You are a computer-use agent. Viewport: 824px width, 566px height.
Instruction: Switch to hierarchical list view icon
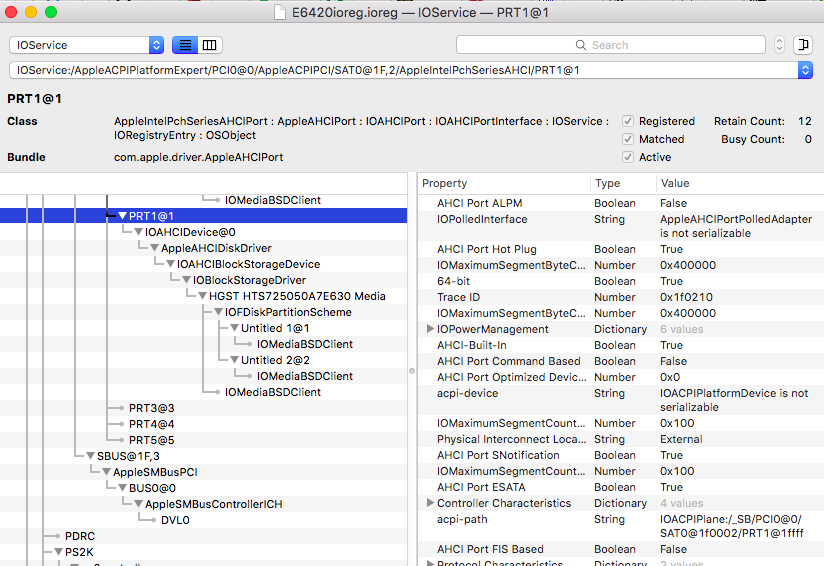(x=185, y=45)
